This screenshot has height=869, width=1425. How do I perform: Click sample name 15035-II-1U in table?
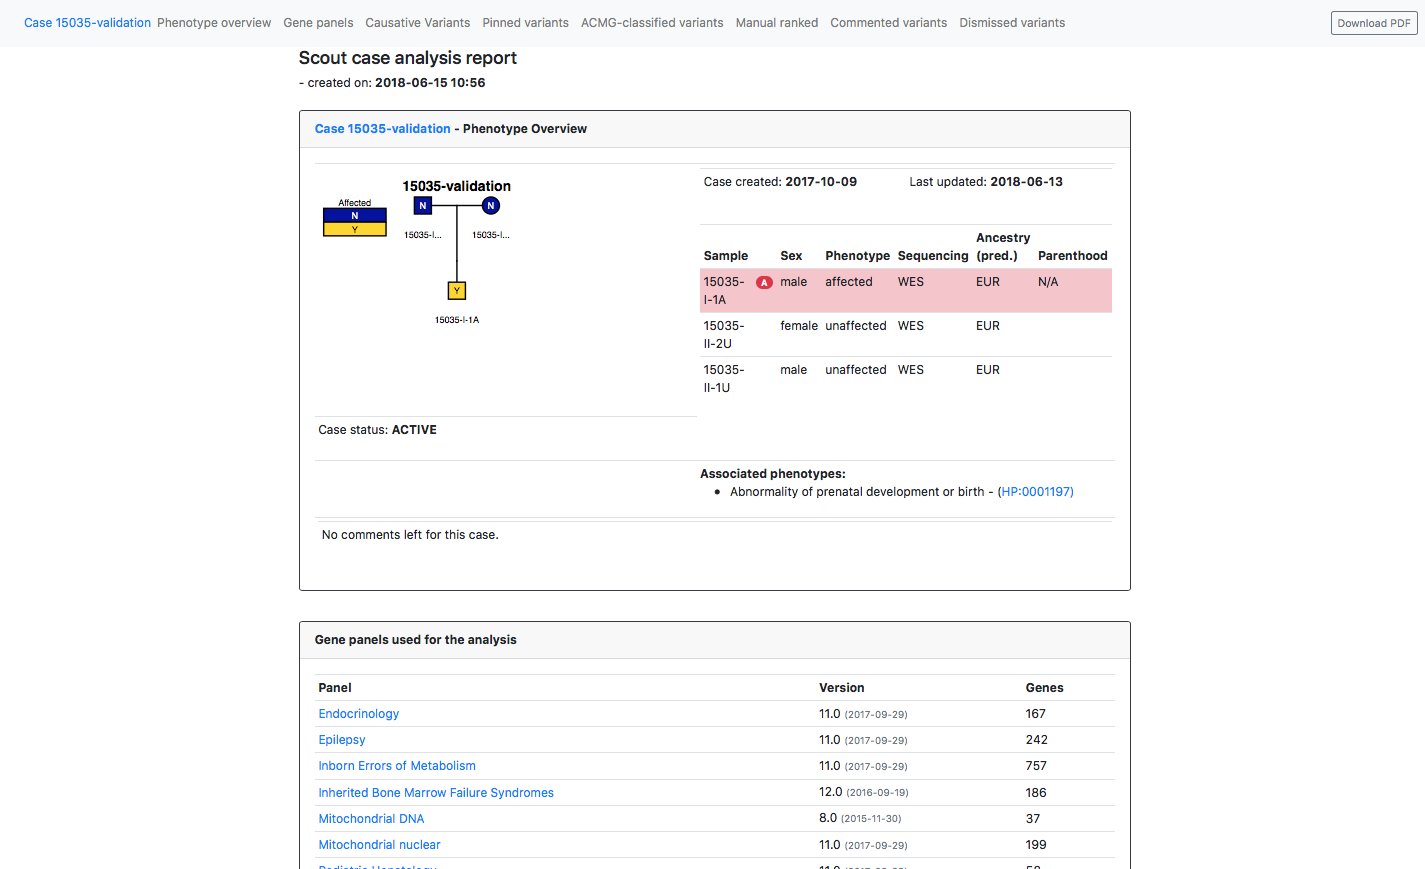pos(724,379)
